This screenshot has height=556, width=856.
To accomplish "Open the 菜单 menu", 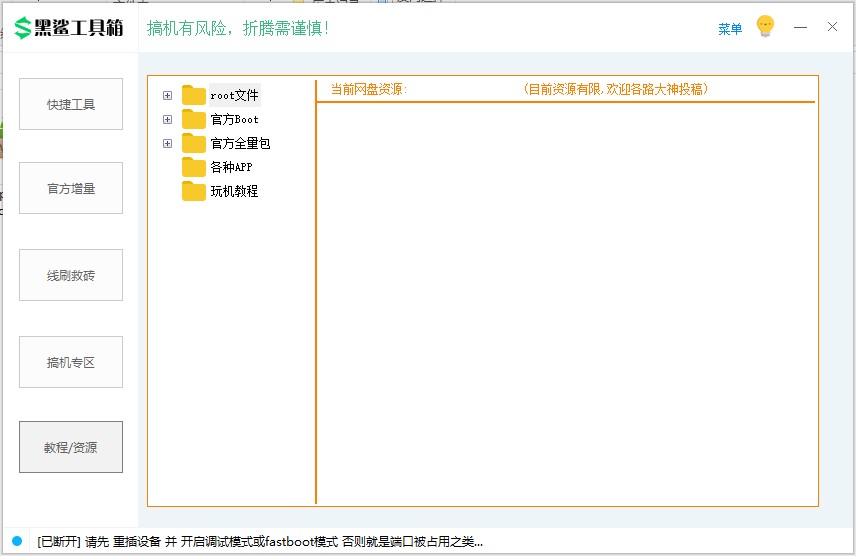I will click(x=730, y=29).
